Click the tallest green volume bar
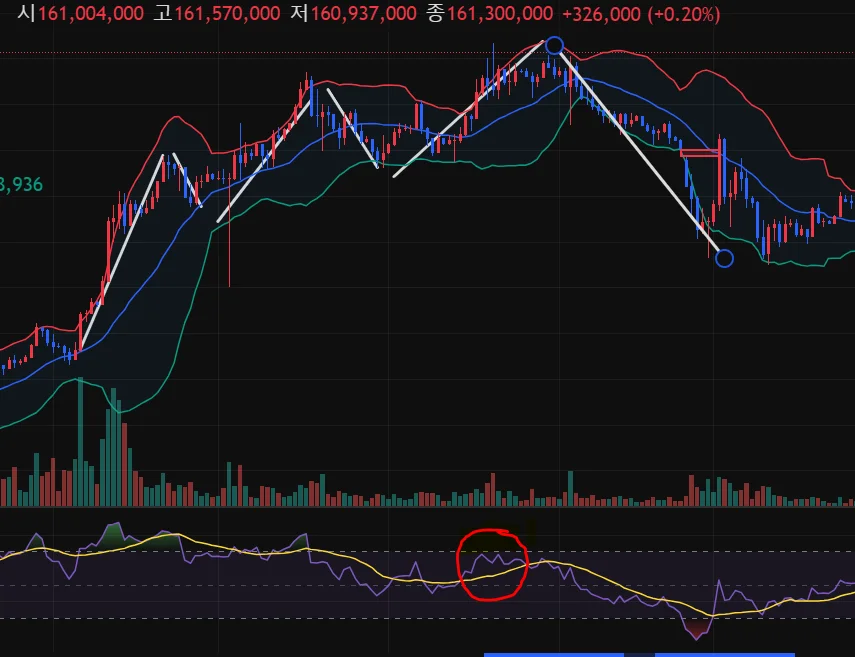This screenshot has width=855, height=657. [80, 442]
